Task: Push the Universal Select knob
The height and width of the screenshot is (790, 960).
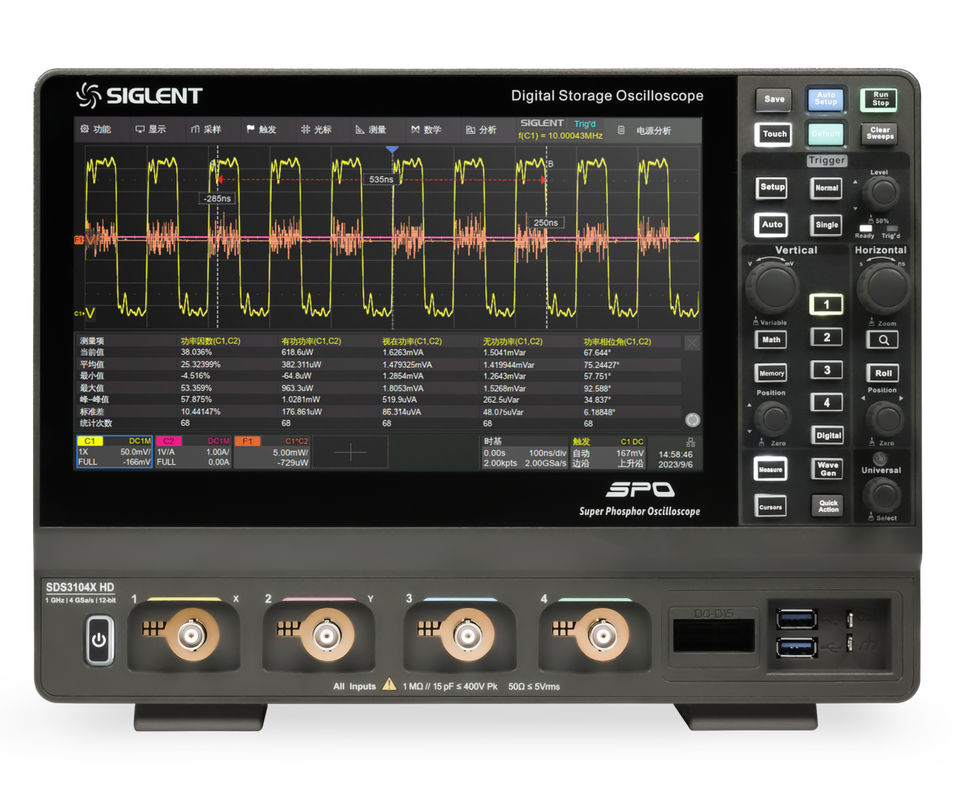Action: 882,495
